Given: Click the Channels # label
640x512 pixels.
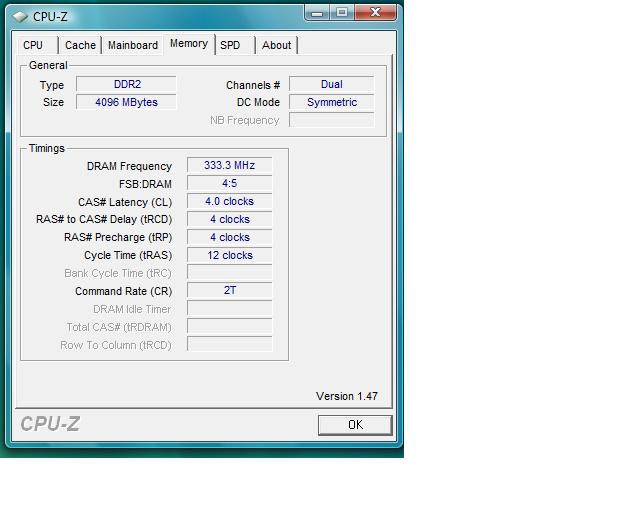Looking at the screenshot, I should [253, 85].
